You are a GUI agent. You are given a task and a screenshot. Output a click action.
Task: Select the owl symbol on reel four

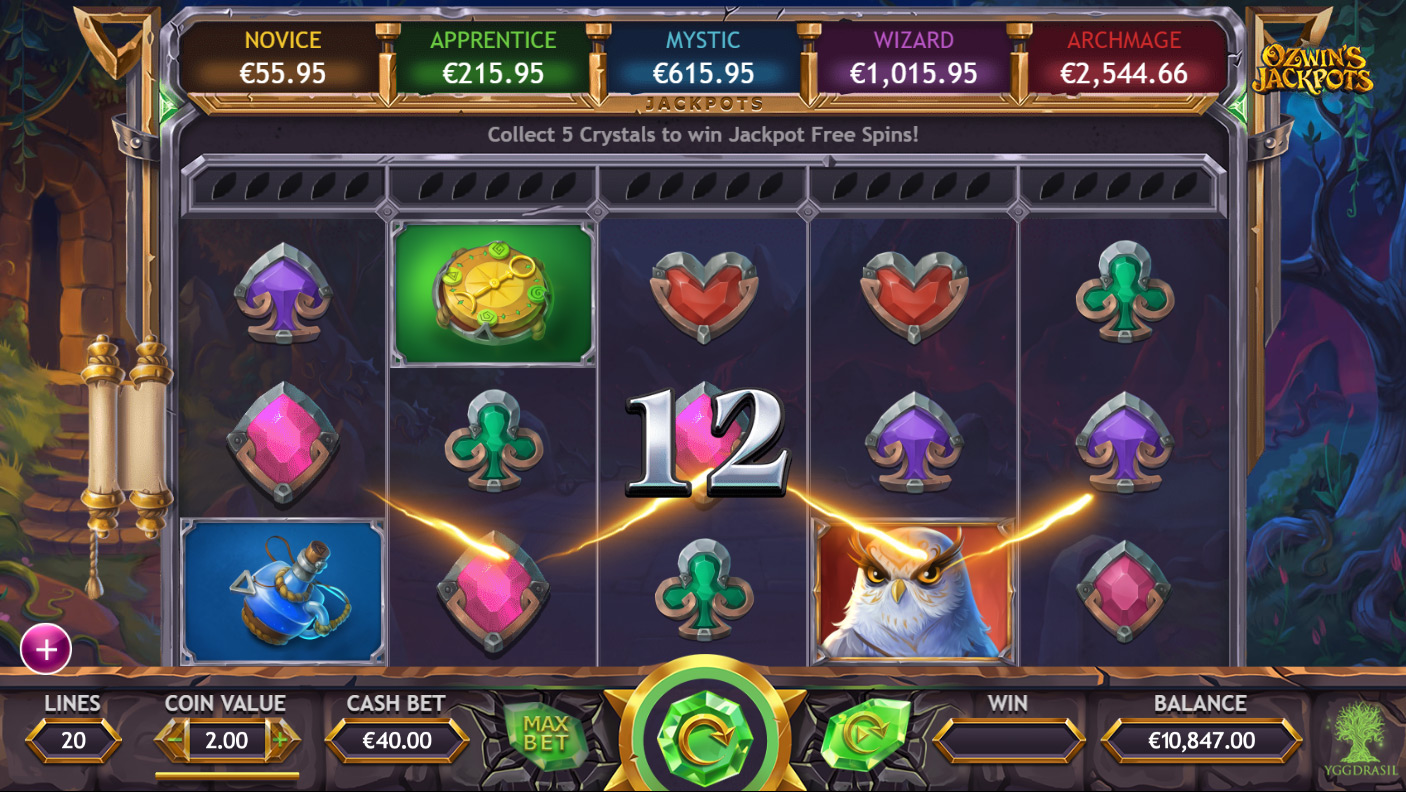coord(913,590)
